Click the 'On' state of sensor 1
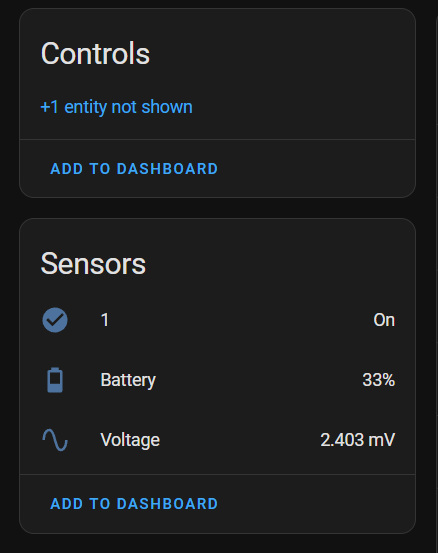 click(x=384, y=320)
